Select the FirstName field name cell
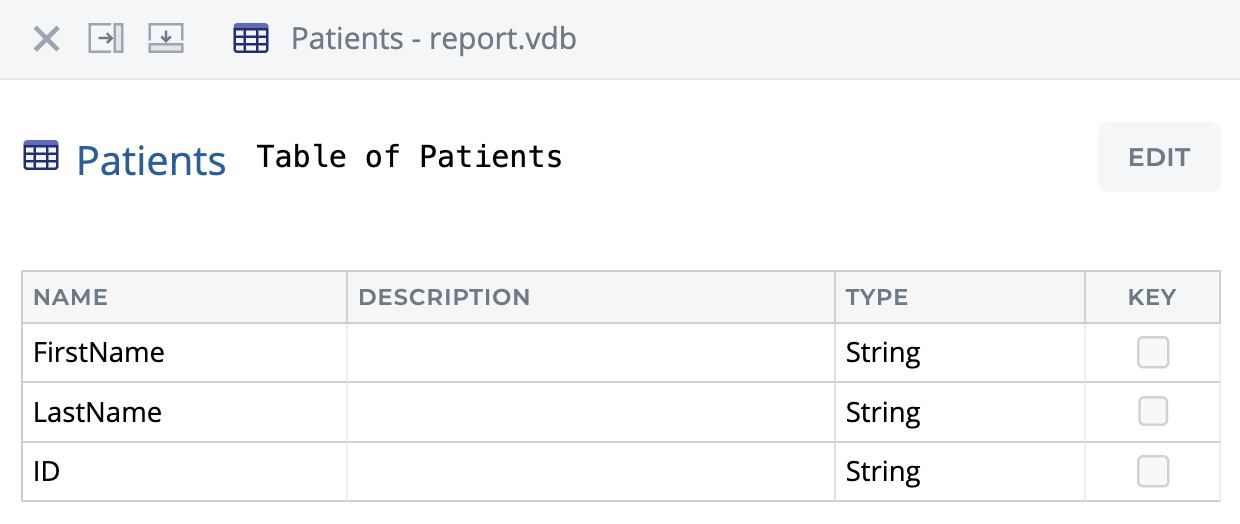 point(99,353)
